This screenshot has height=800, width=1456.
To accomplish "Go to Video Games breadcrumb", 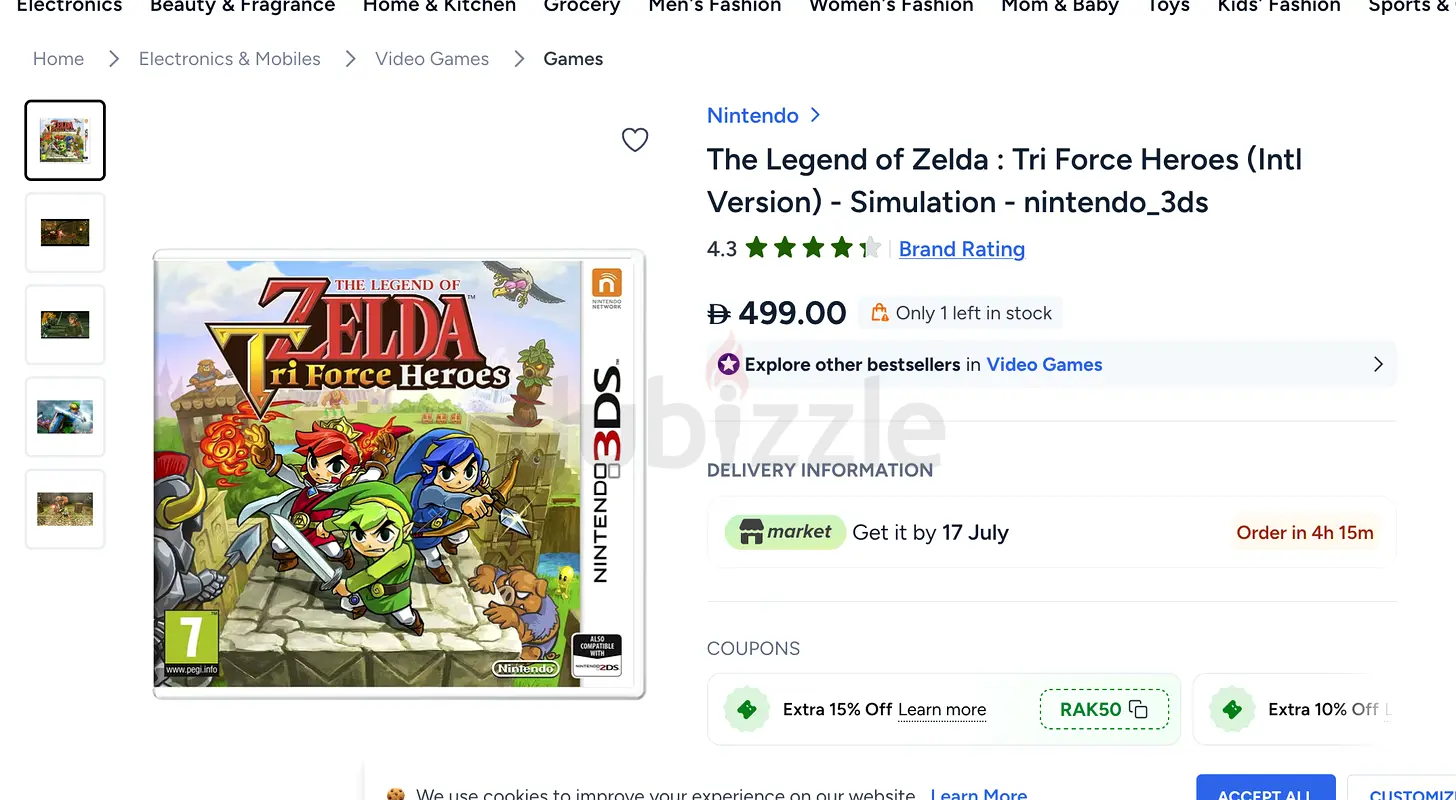I will [432, 59].
